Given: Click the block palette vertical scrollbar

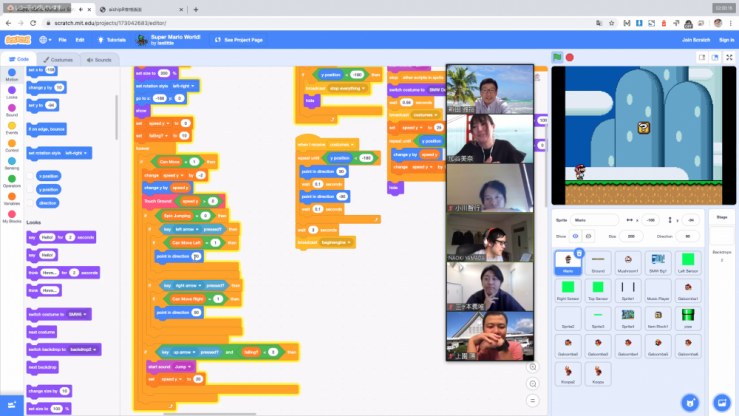Looking at the screenshot, I should [x=116, y=118].
